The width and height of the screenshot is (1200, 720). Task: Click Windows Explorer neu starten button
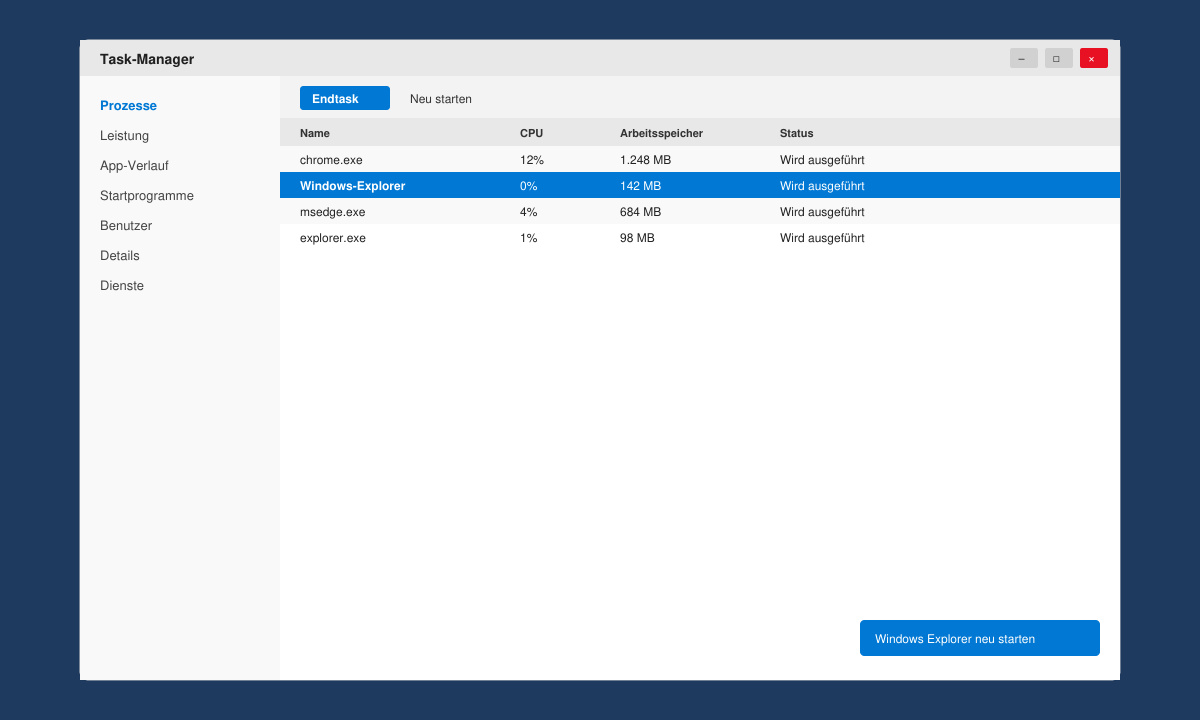pyautogui.click(x=980, y=638)
